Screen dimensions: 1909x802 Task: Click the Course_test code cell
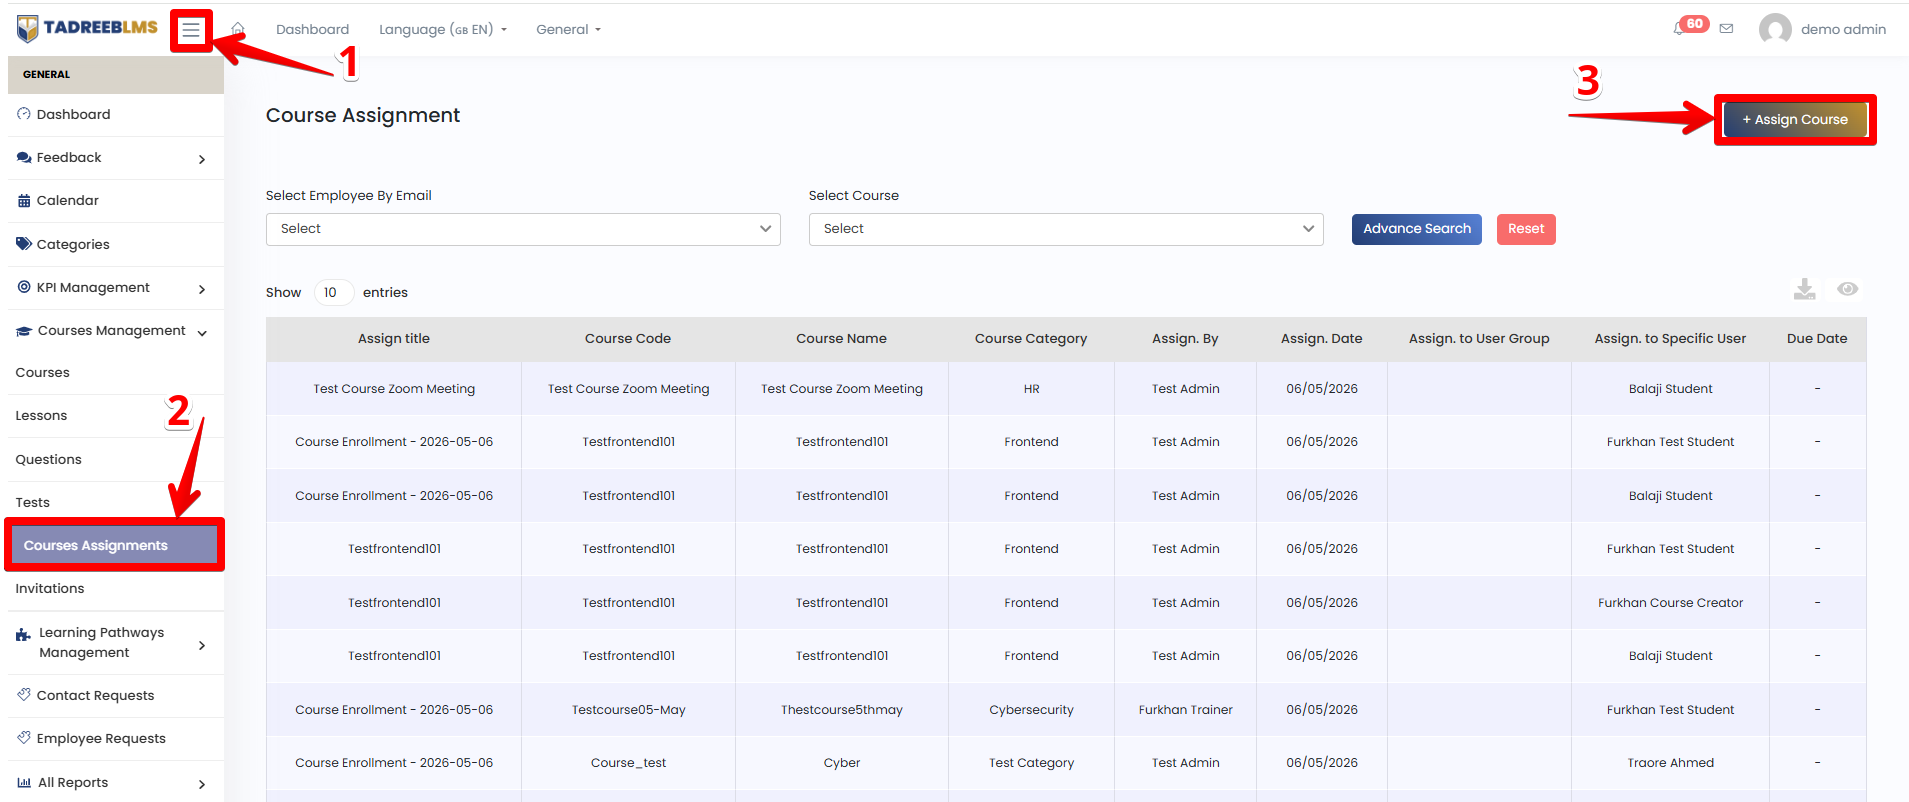628,763
